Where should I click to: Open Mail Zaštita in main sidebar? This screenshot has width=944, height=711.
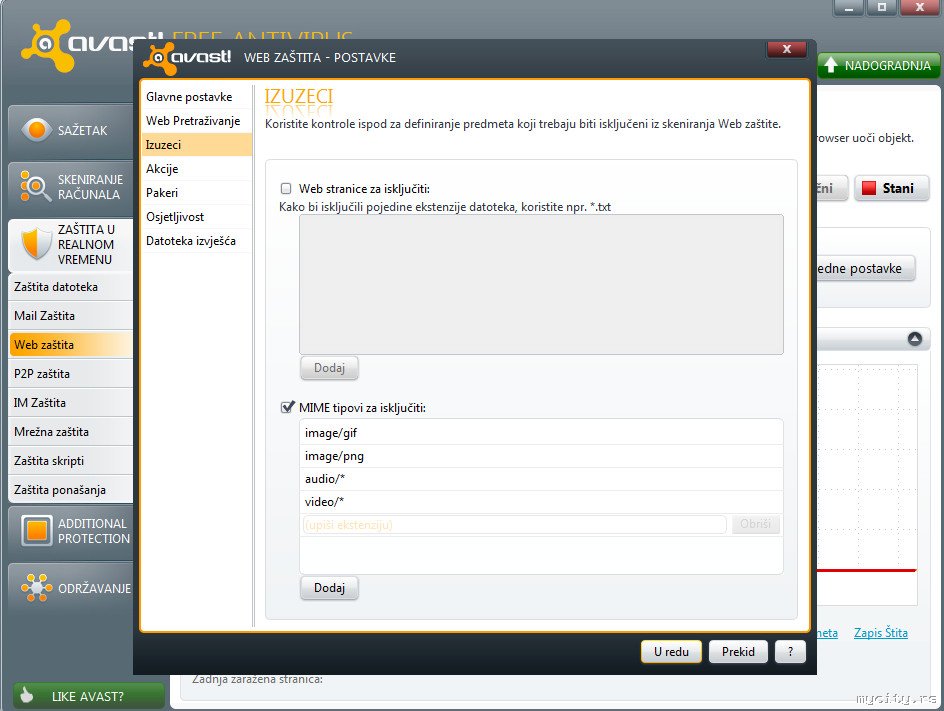coord(71,315)
